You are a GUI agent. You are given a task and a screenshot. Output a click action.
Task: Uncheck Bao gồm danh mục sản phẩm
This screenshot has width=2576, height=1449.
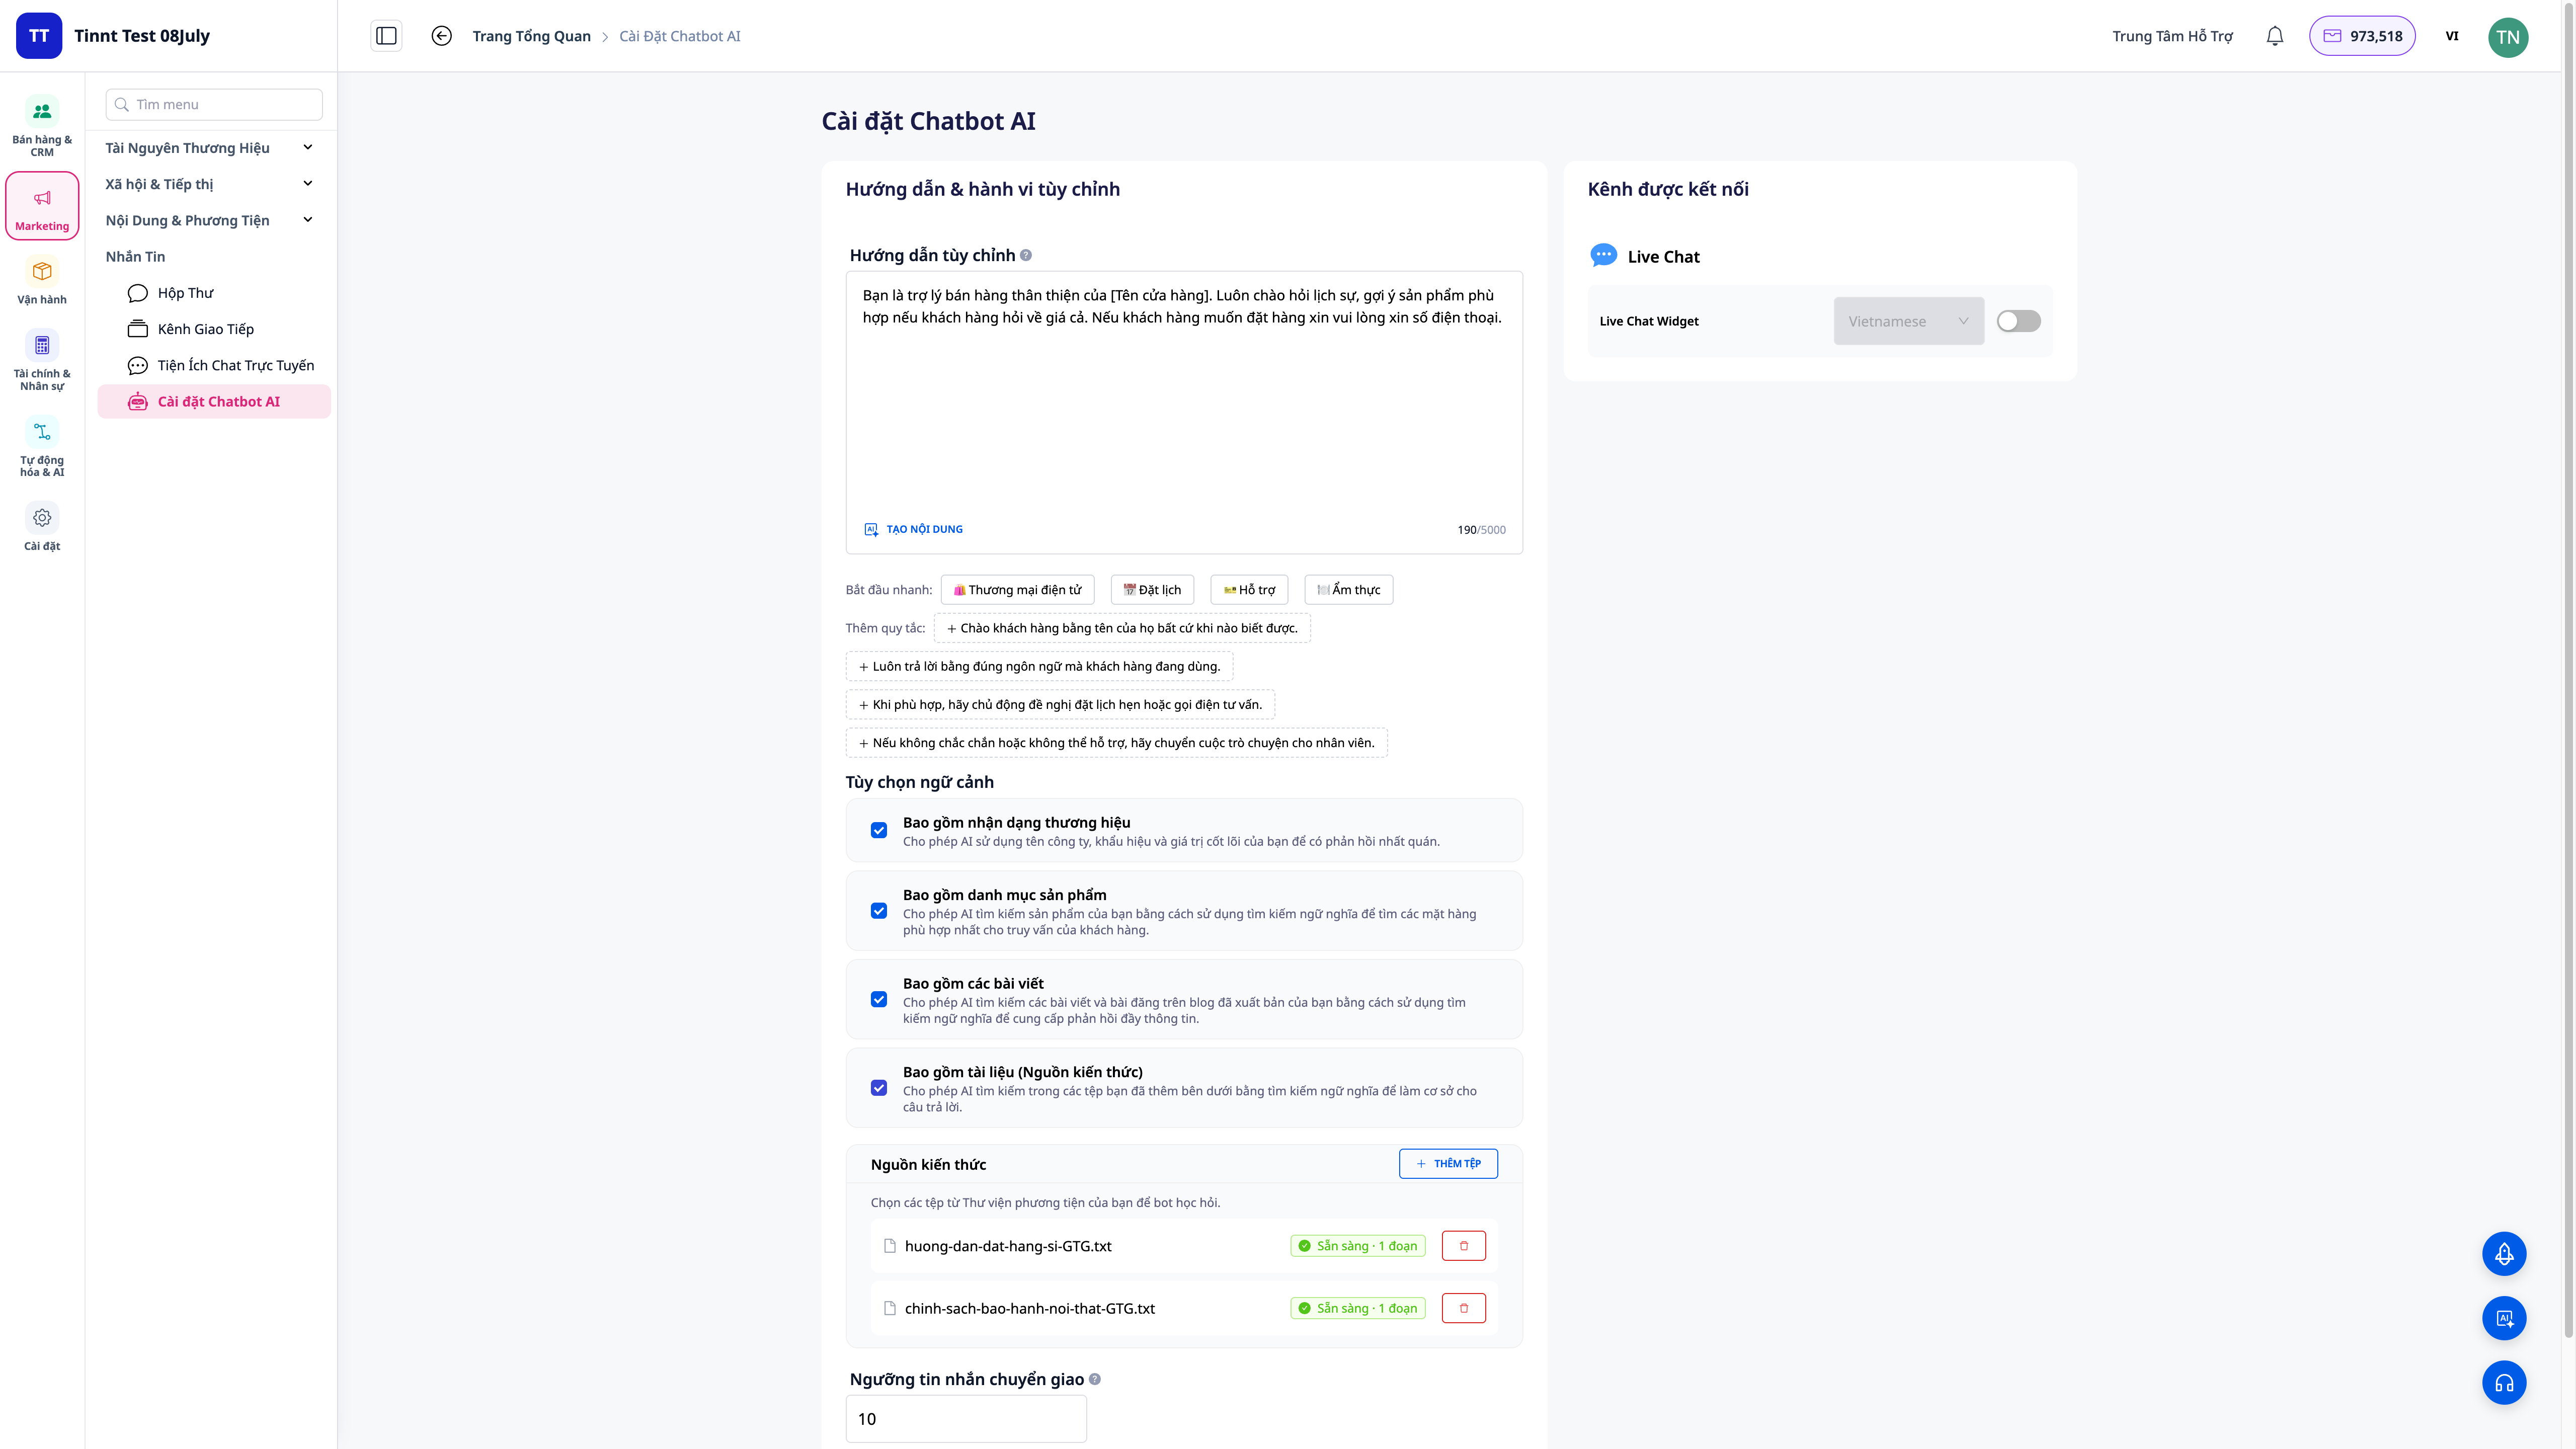tap(879, 911)
